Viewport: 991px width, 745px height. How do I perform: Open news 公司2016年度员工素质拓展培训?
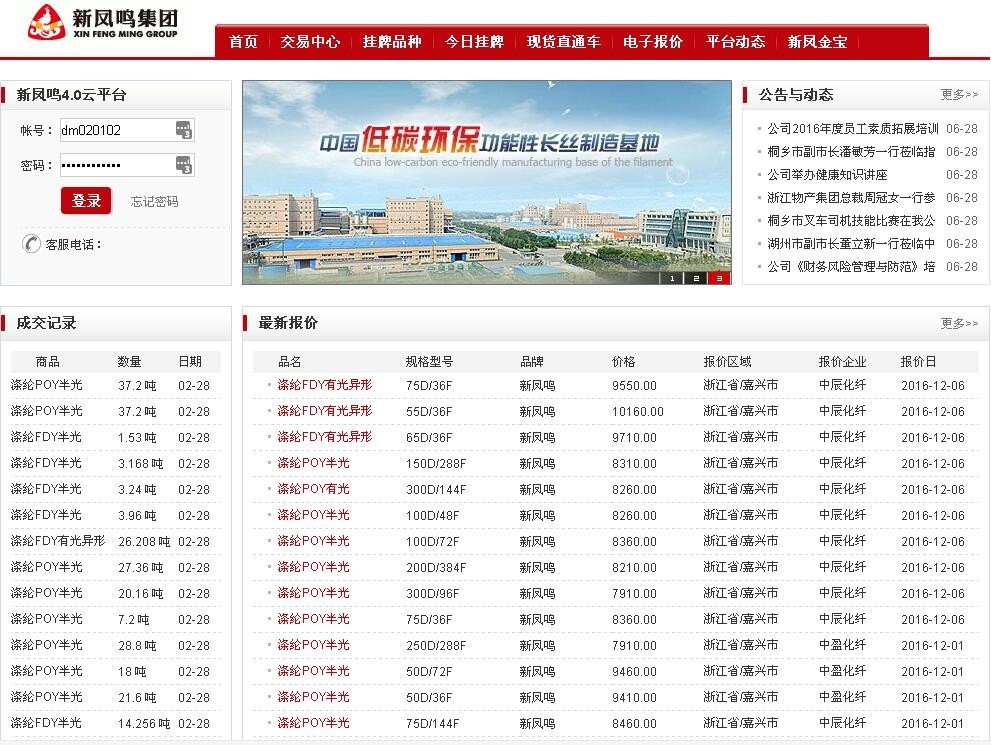853,129
